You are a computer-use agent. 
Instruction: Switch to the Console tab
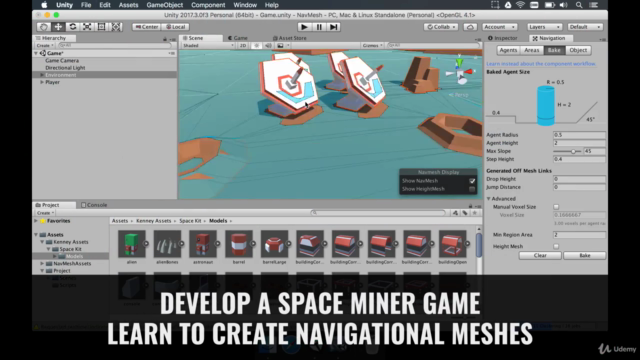(x=94, y=205)
